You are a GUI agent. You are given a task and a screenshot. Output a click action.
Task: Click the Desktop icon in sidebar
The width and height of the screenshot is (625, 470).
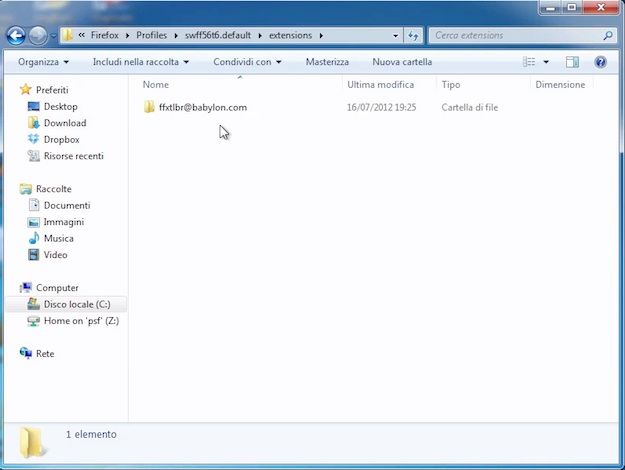pos(33,106)
